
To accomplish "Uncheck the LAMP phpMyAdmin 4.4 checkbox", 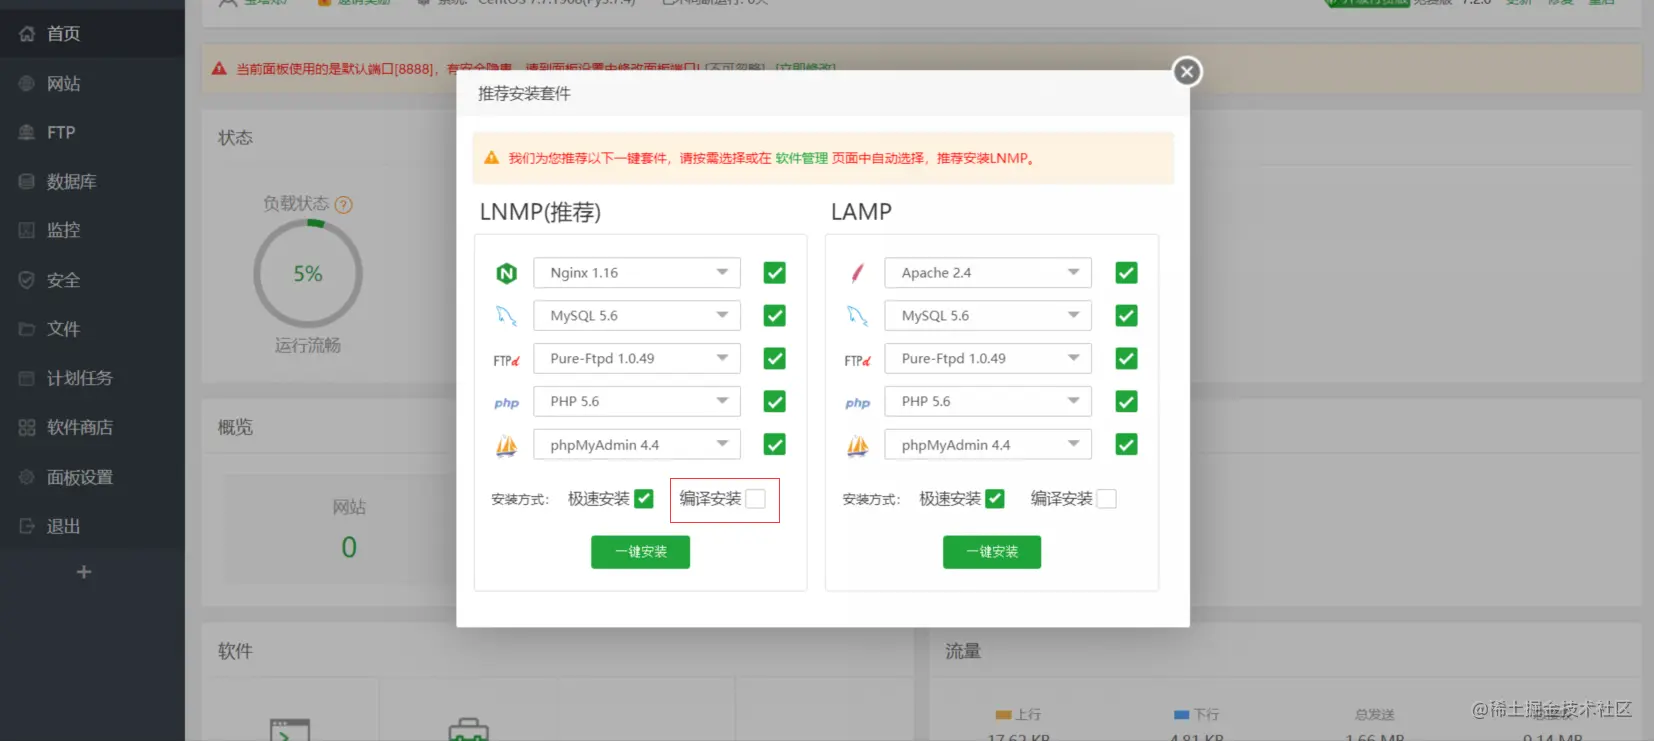I will (1126, 445).
